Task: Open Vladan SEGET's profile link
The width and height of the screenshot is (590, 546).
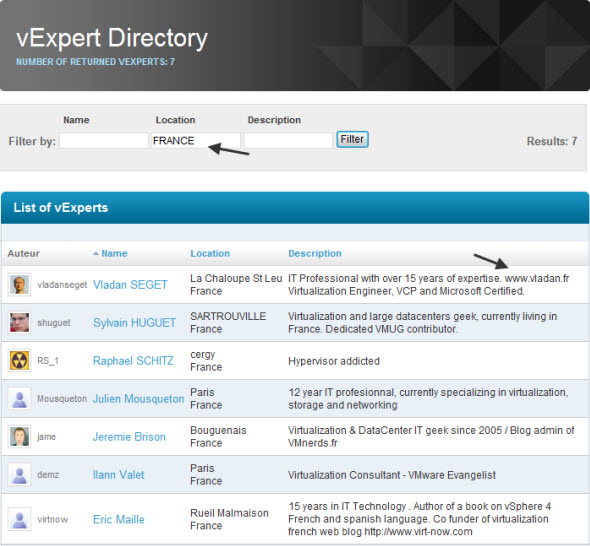Action: pyautogui.click(x=130, y=285)
